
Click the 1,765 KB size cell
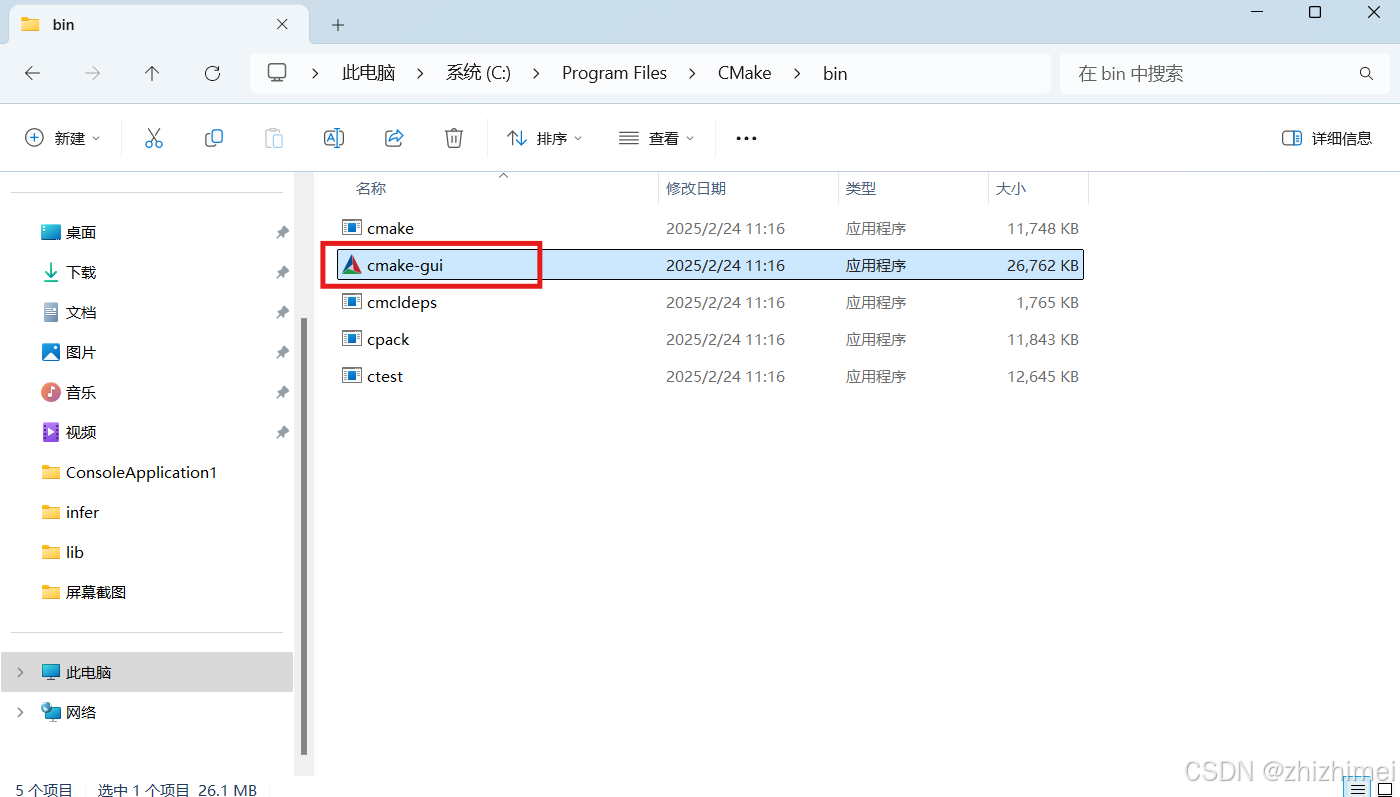pos(1047,302)
